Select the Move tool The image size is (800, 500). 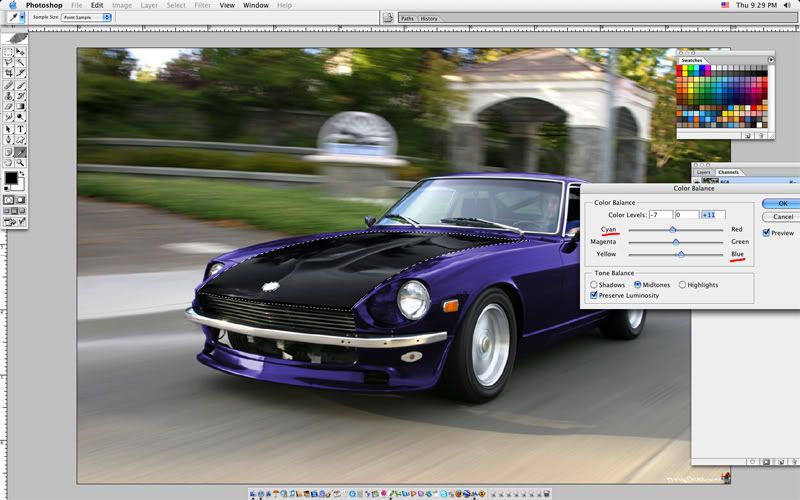tap(21, 51)
